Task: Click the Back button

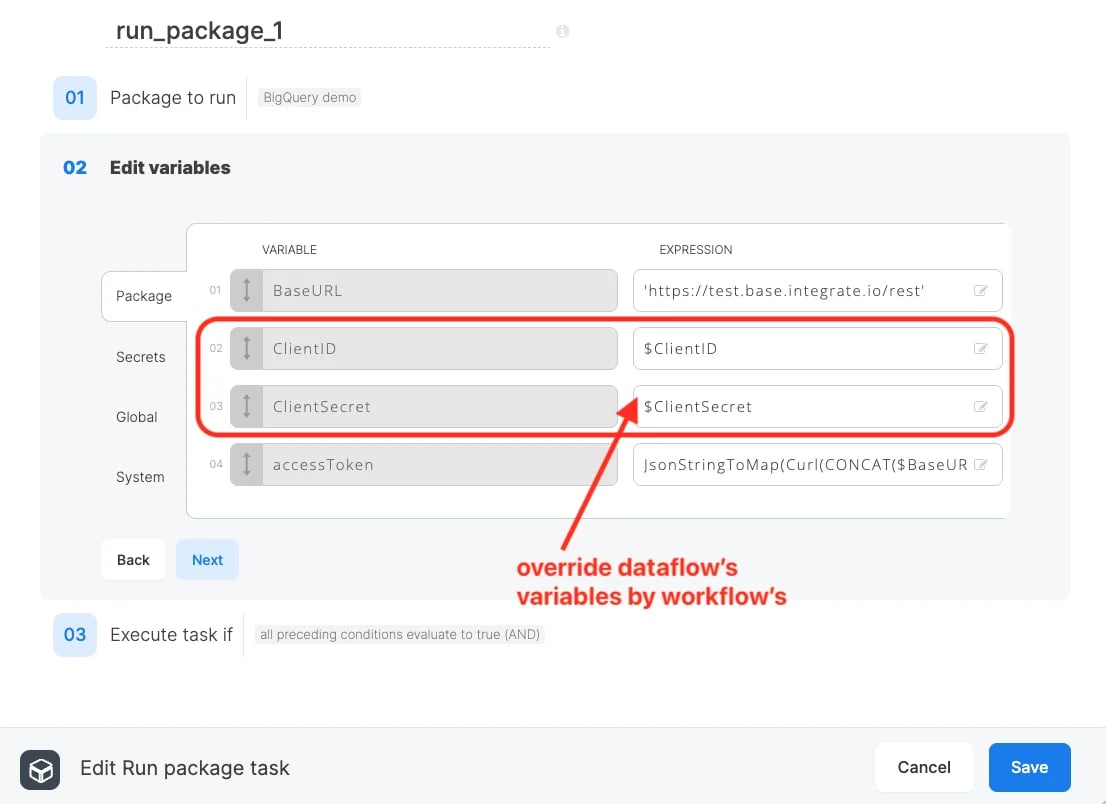Action: point(133,560)
